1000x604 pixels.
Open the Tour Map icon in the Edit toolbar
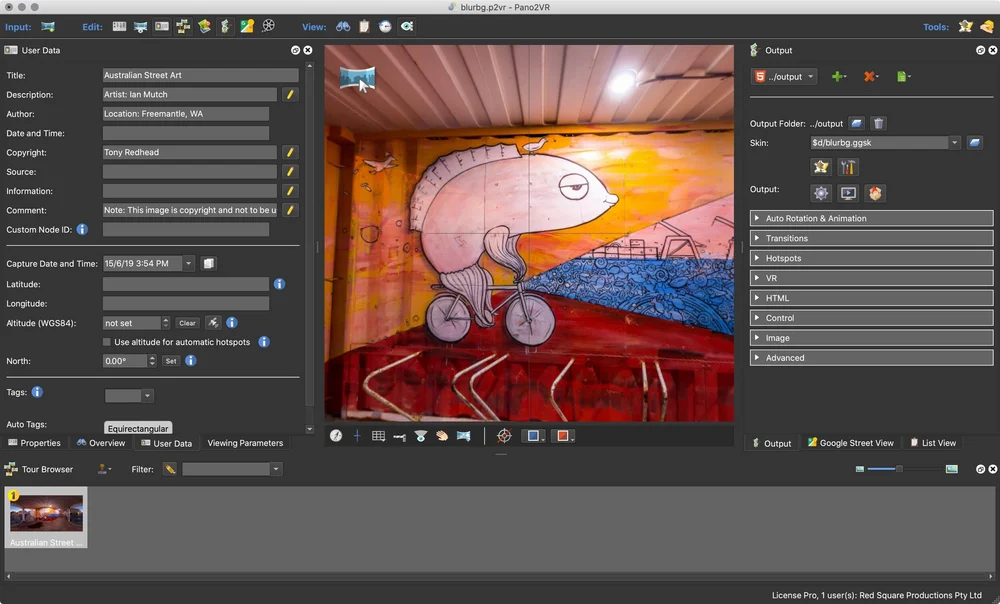(x=204, y=27)
